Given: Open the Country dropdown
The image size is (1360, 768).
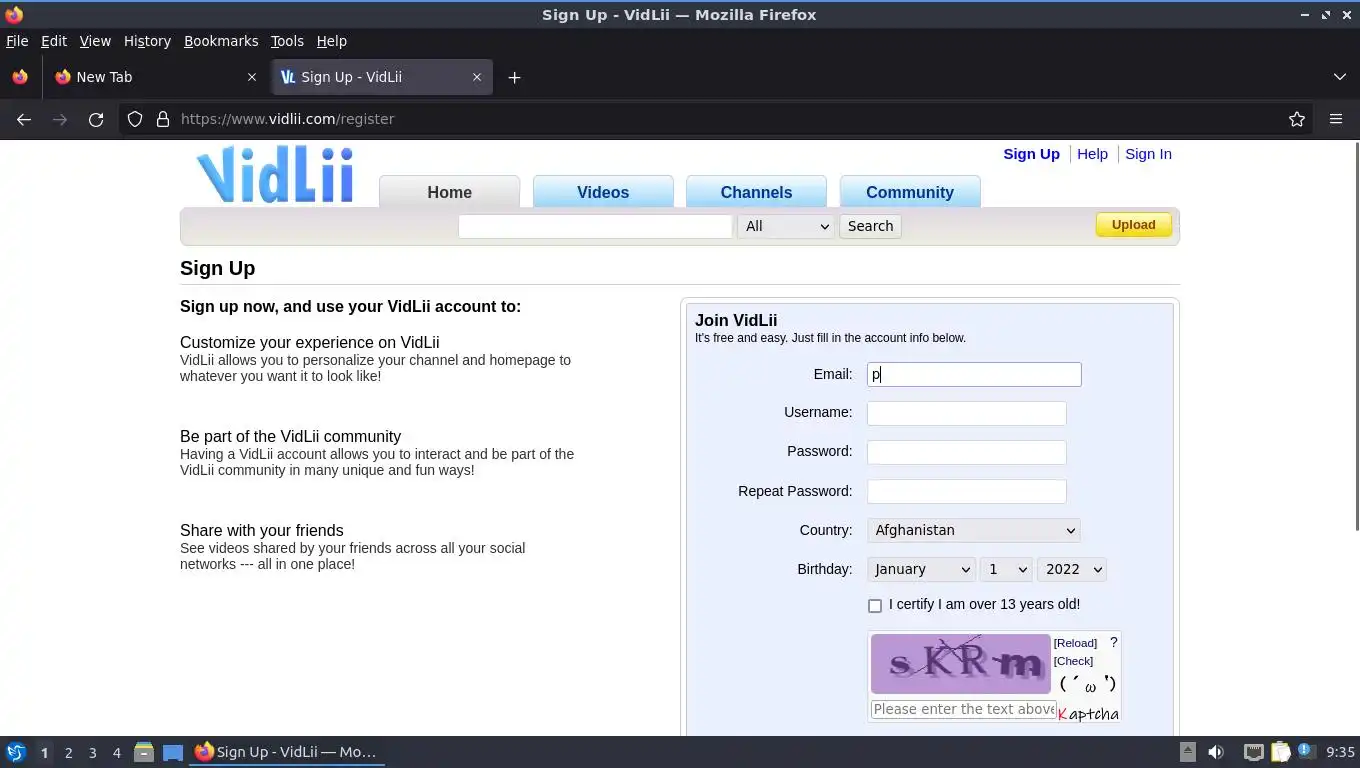Looking at the screenshot, I should point(974,530).
